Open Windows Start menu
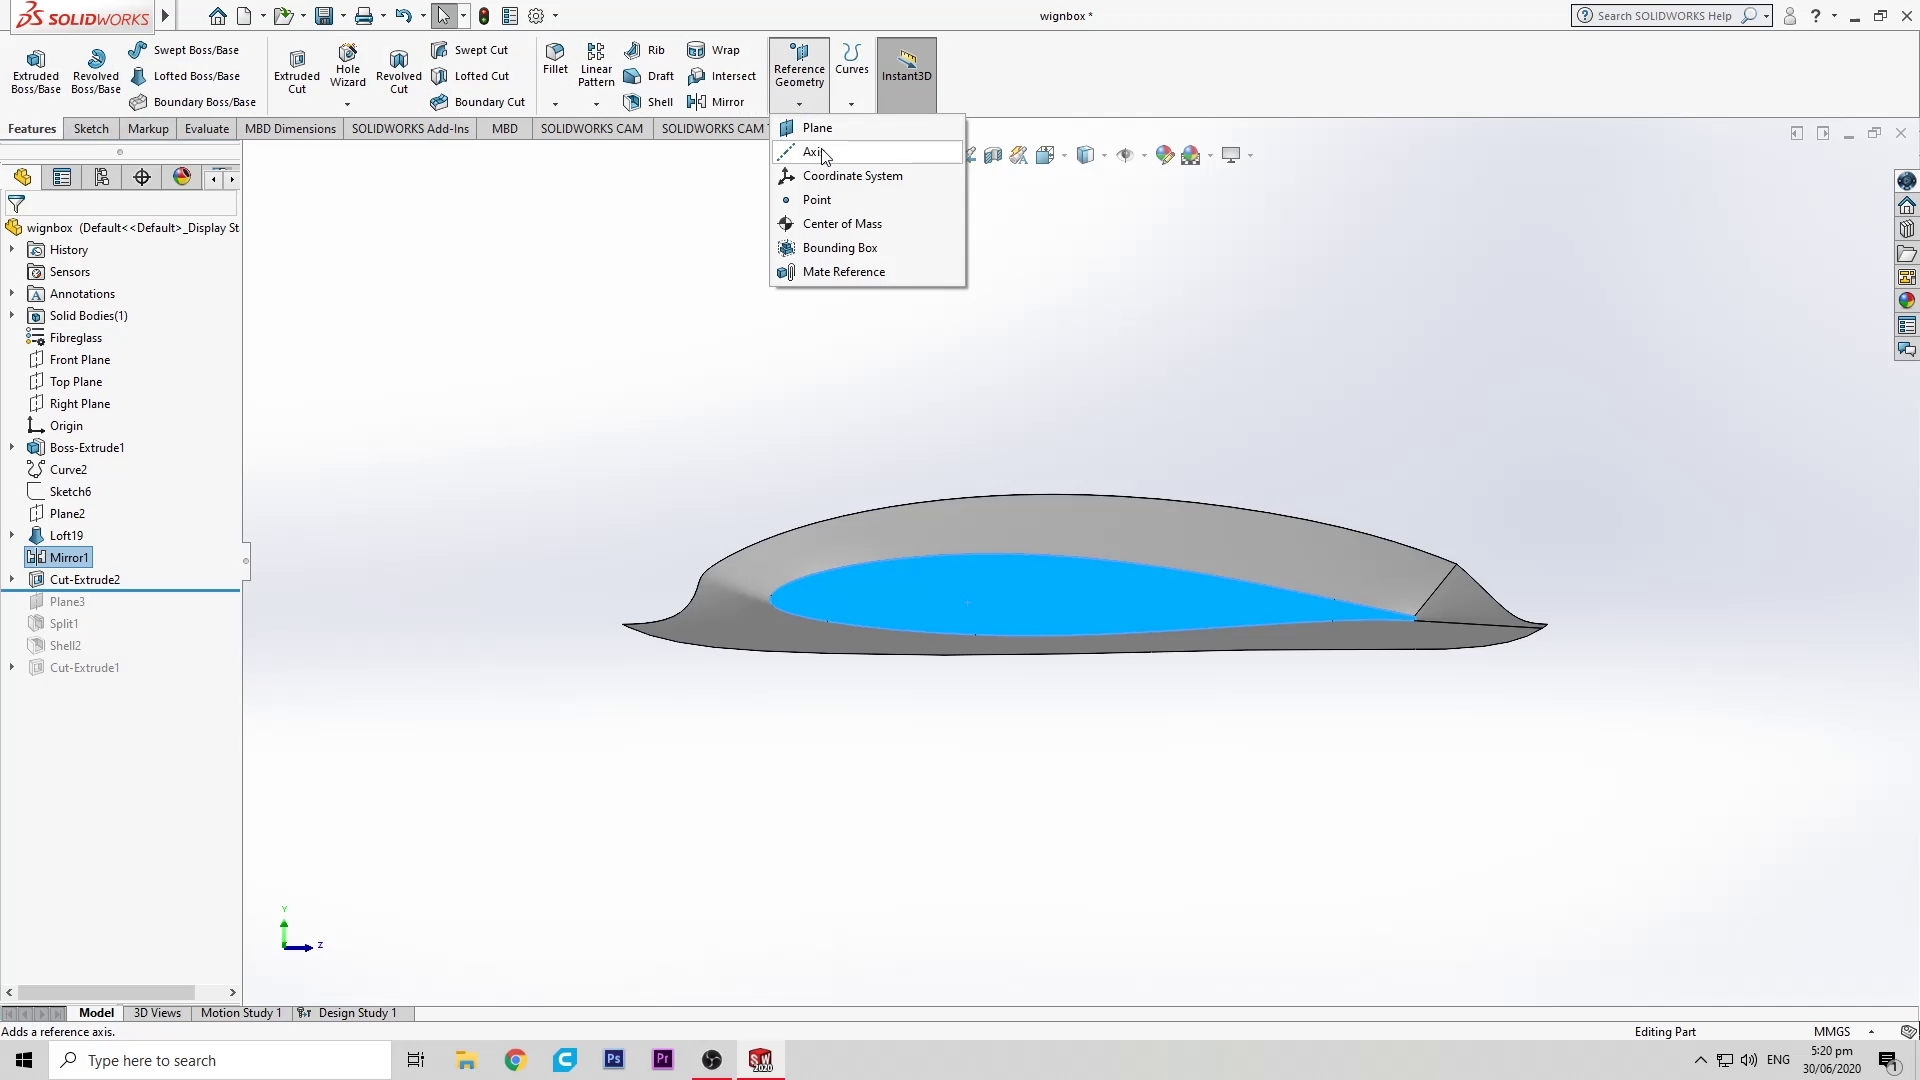Image resolution: width=1920 pixels, height=1080 pixels. coord(24,1060)
